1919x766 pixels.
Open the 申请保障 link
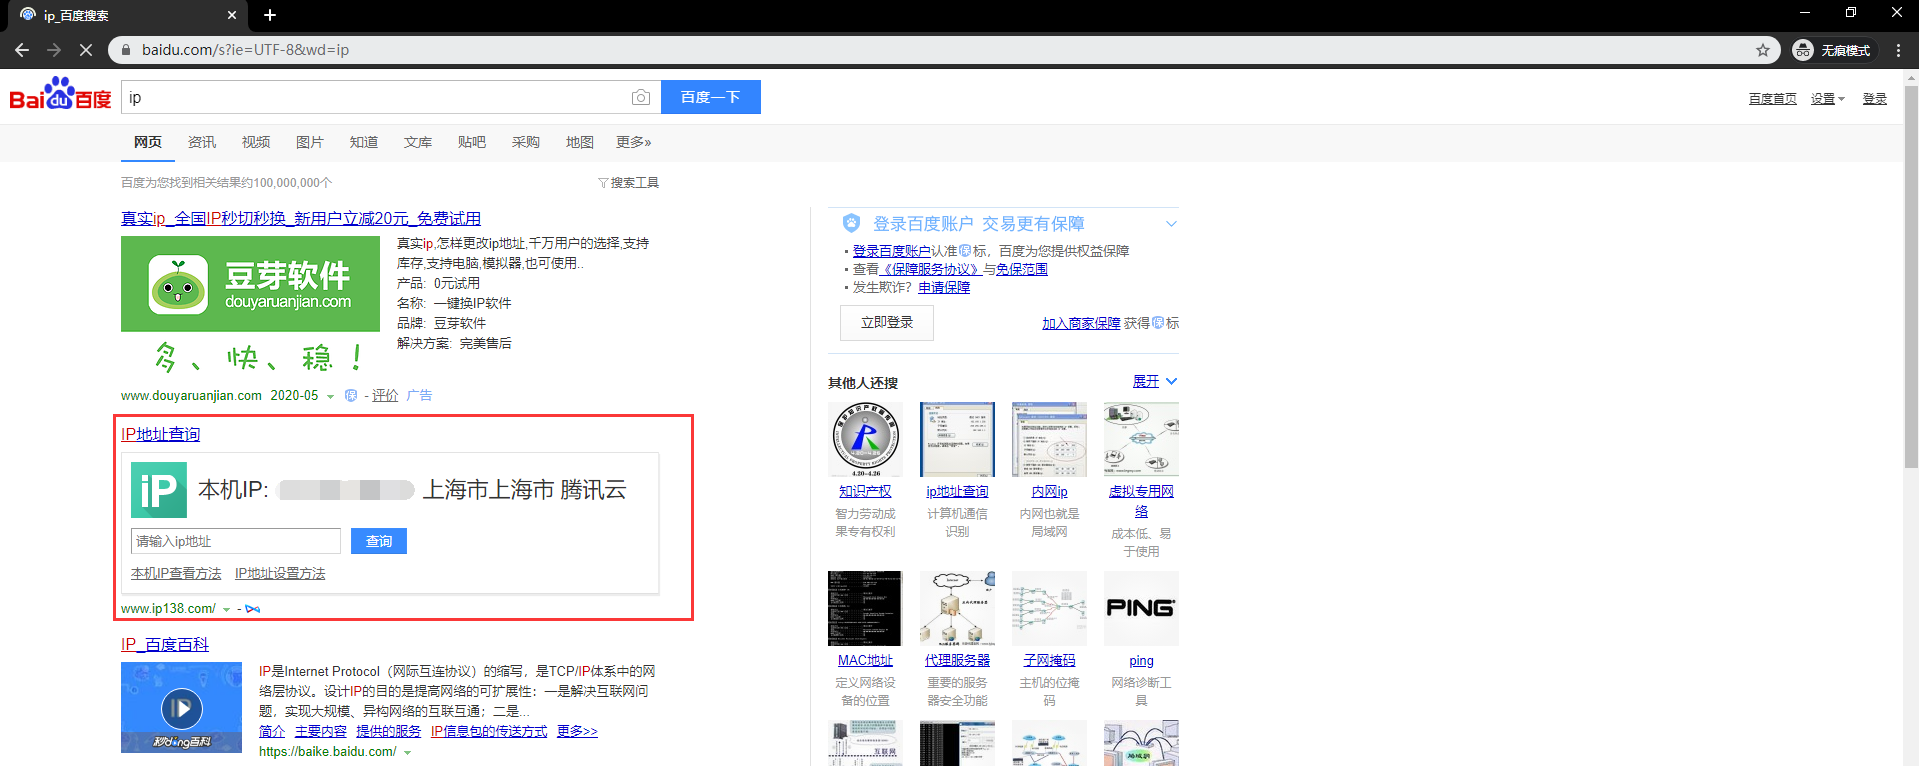[x=944, y=288]
